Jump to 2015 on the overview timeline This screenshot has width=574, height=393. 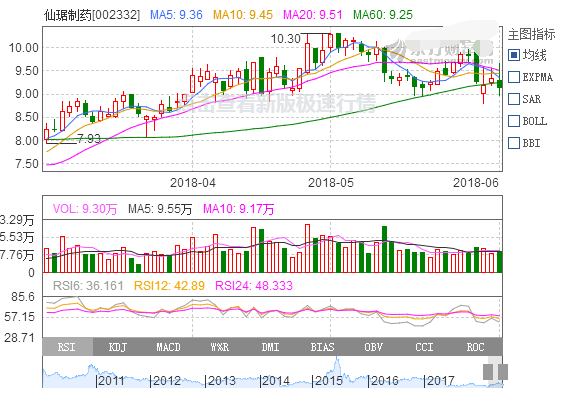tap(329, 381)
